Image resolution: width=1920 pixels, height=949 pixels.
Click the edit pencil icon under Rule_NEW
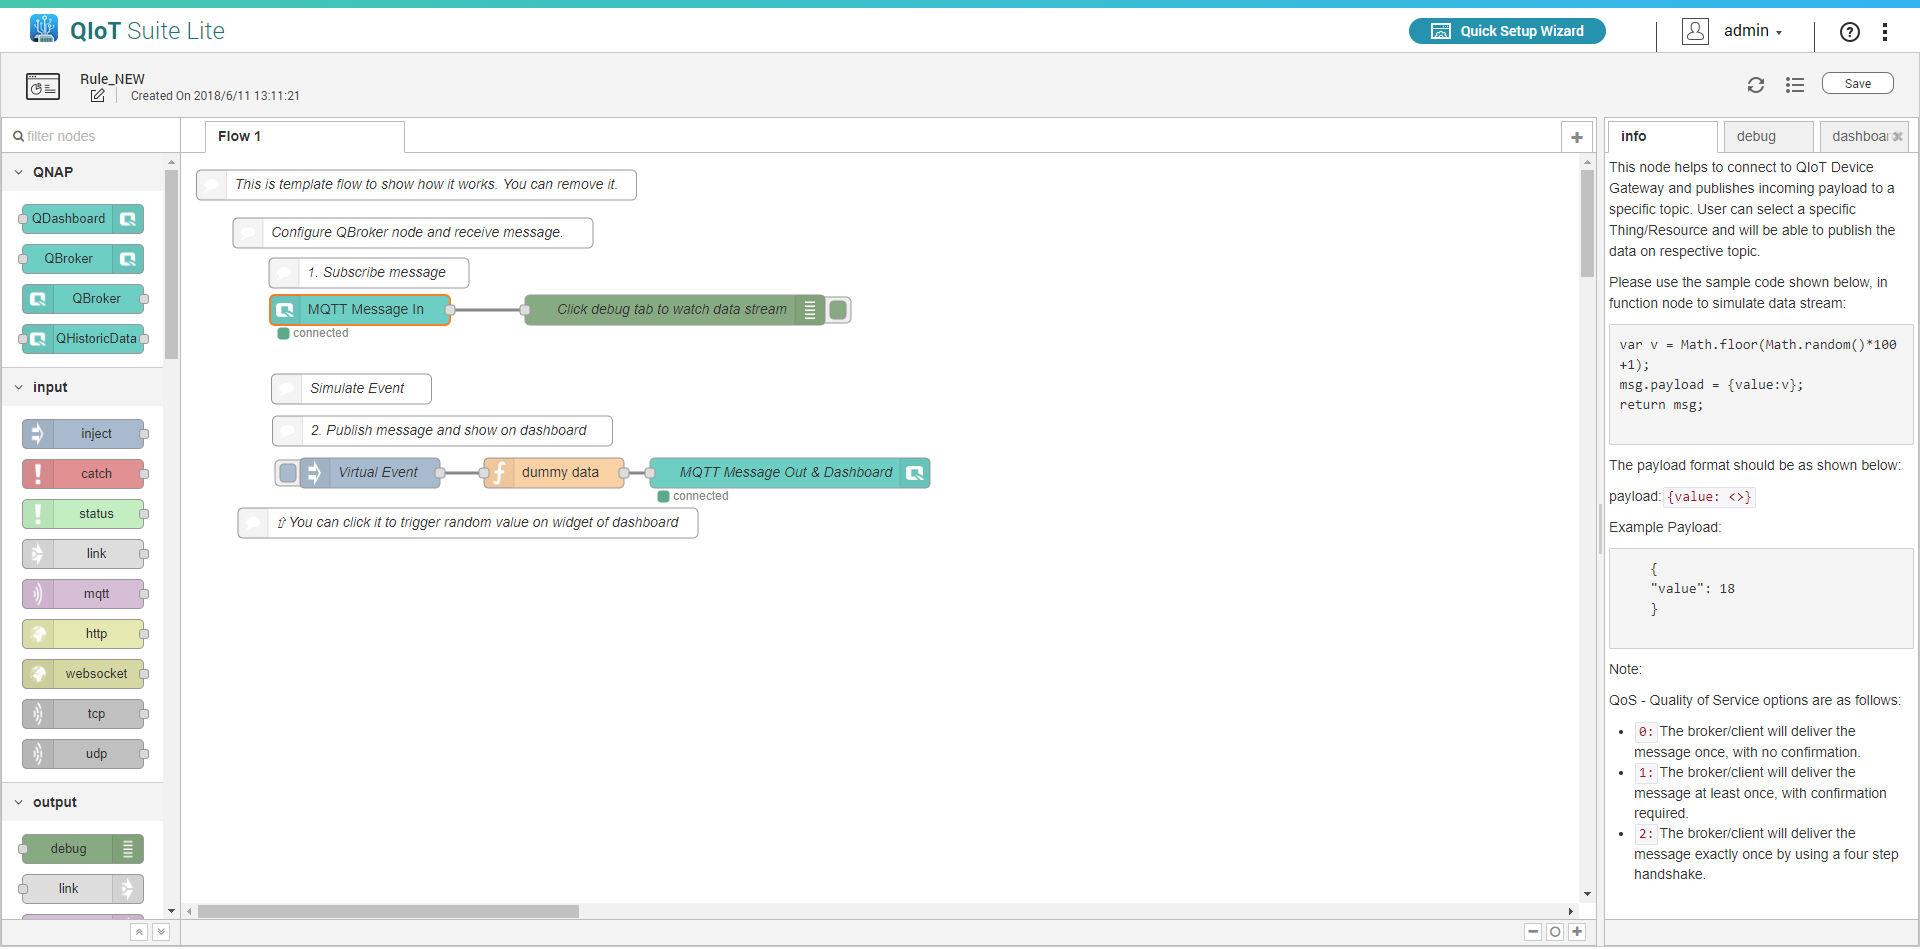click(x=97, y=96)
